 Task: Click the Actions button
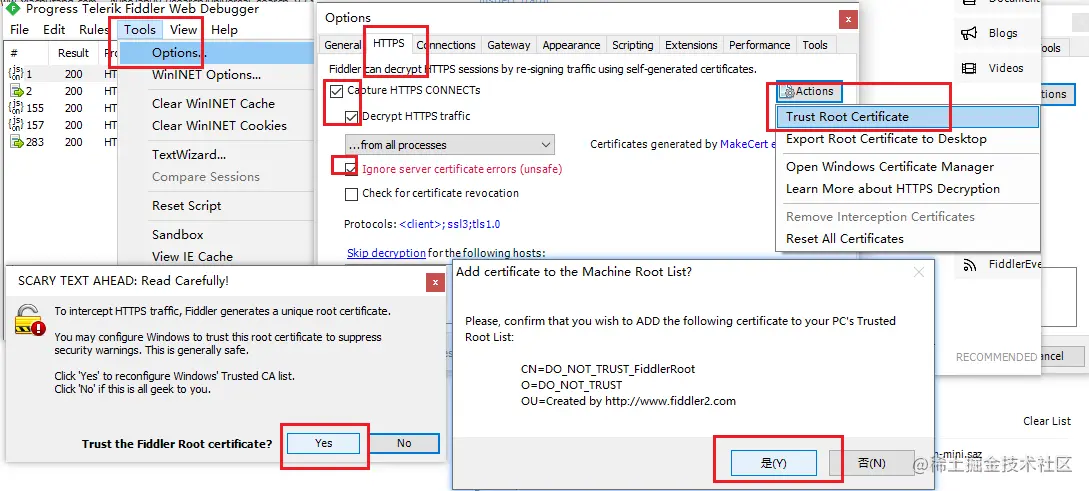tap(809, 92)
